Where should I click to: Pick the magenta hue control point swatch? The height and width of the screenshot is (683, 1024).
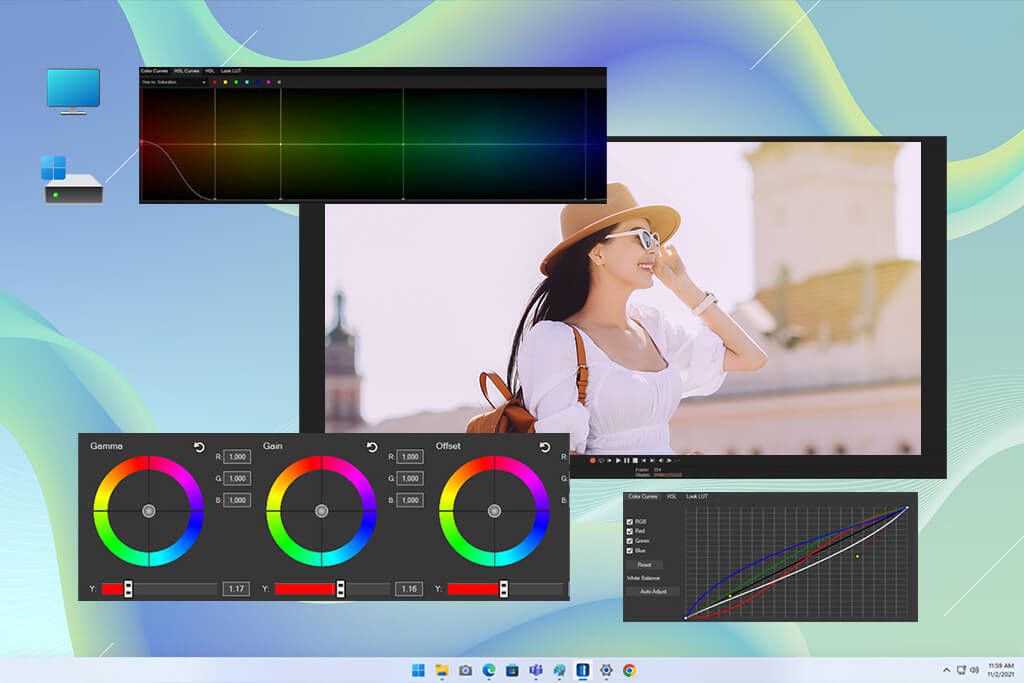[268, 82]
